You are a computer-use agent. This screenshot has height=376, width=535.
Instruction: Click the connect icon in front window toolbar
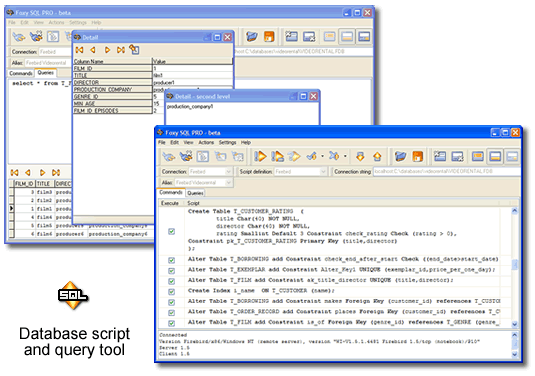click(x=169, y=157)
